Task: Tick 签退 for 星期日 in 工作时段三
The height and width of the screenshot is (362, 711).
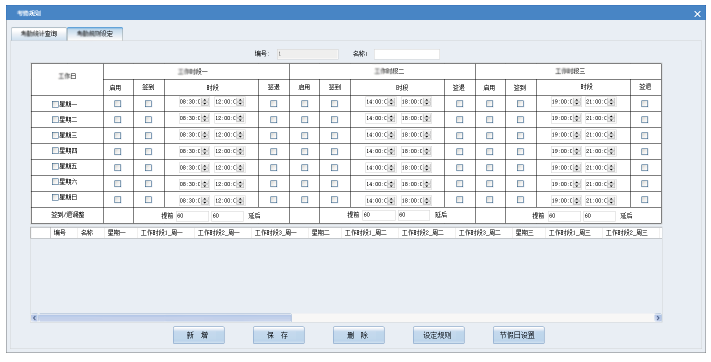Action: point(644,200)
